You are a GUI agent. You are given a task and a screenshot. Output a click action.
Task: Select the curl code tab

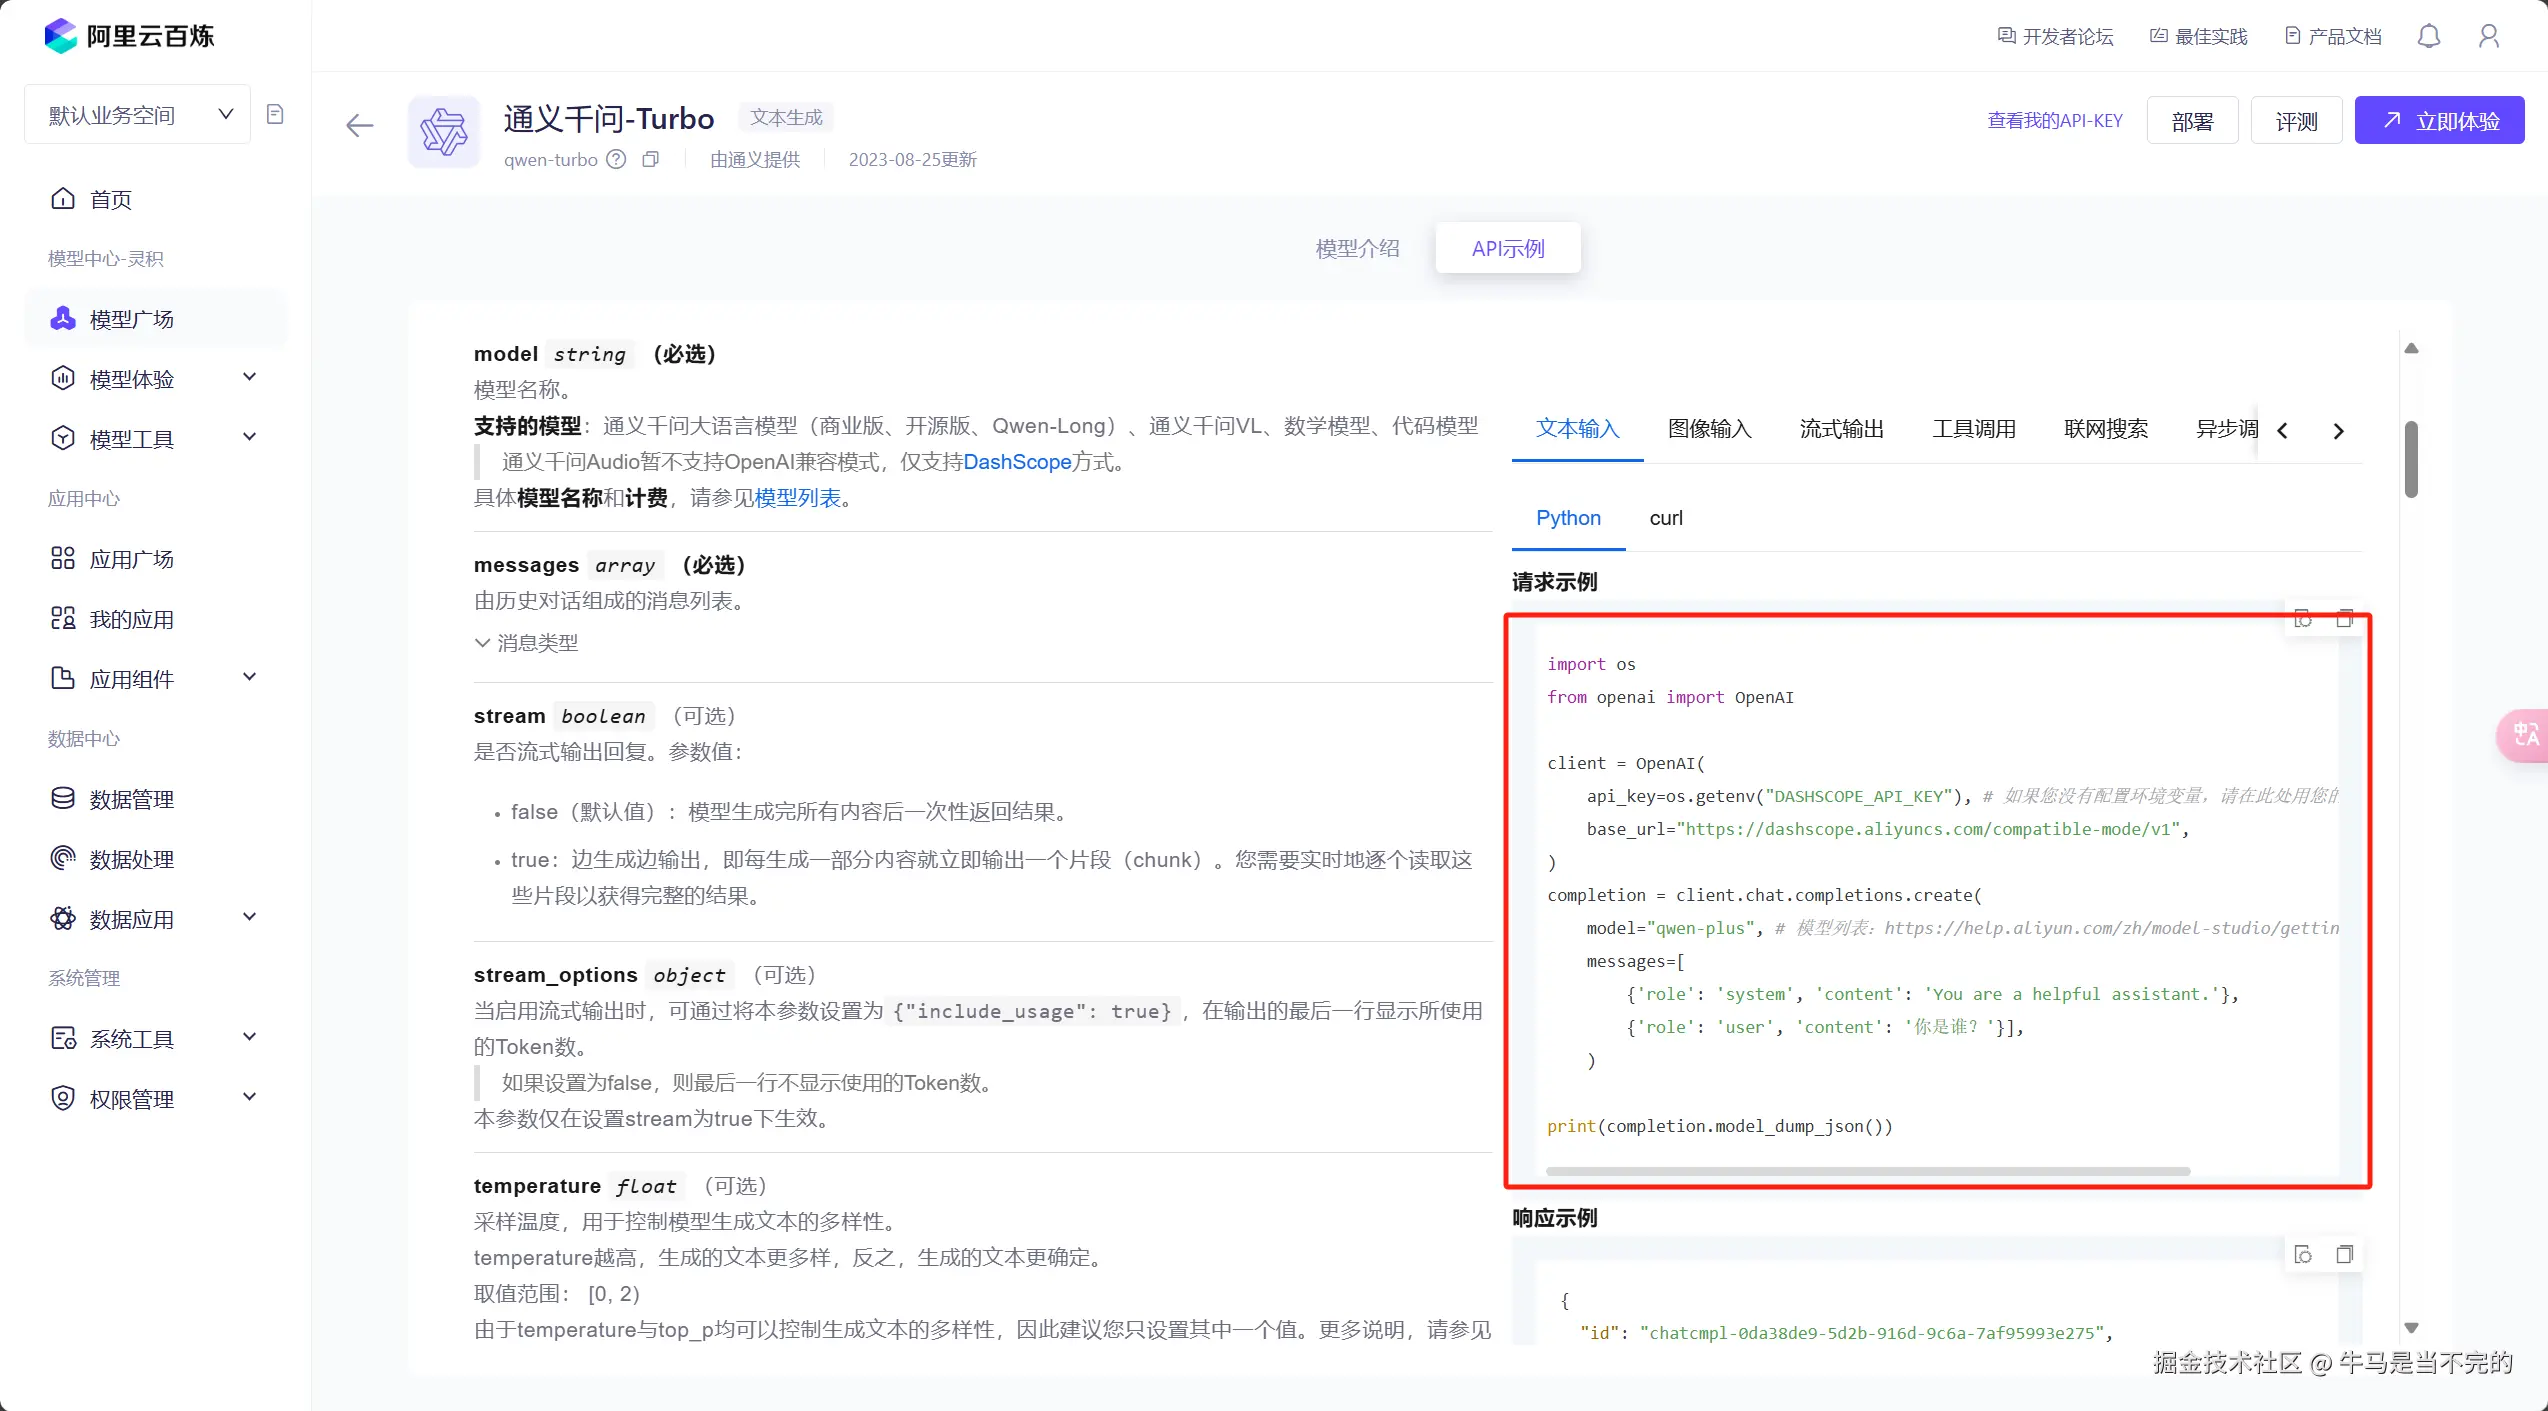1666,518
